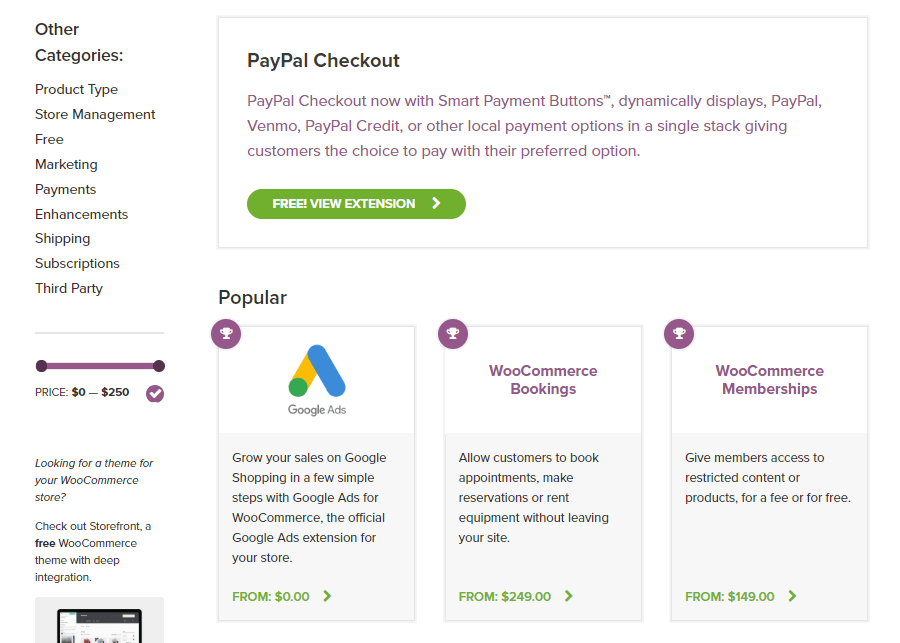Screen dimensions: 900x643
Task: Click the trophy badge on the Google Ads card
Action: pyautogui.click(x=226, y=334)
